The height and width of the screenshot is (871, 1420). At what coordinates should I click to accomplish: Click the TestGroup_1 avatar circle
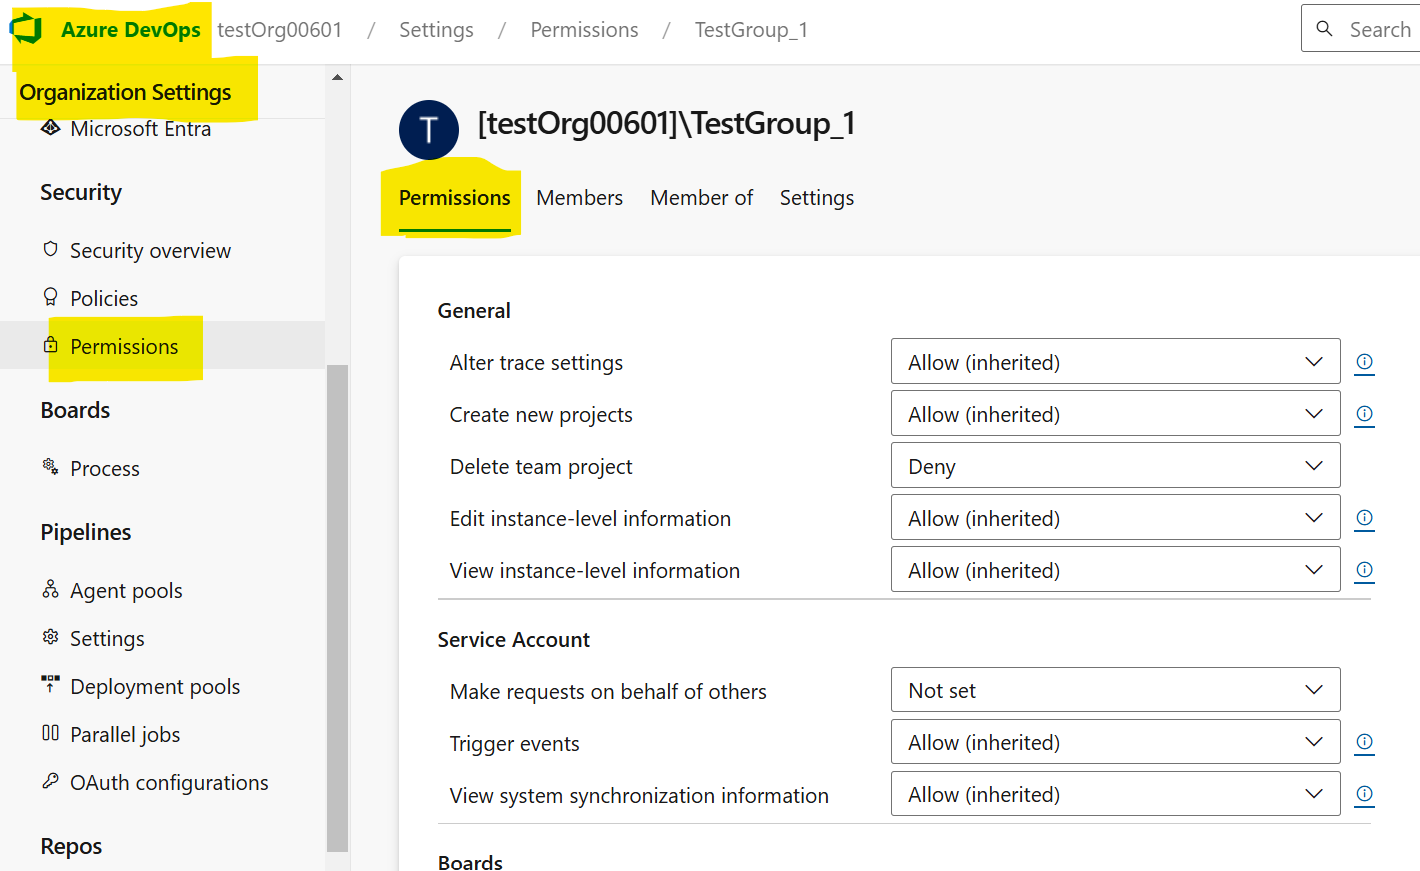point(429,130)
